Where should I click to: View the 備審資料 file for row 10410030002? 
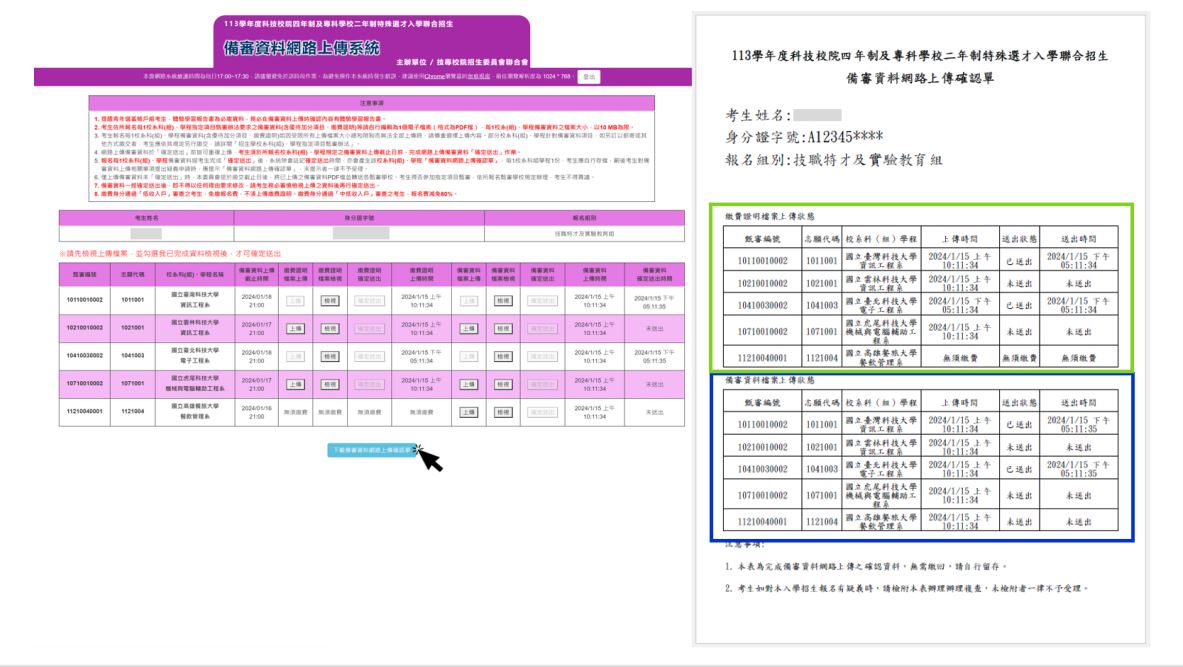[503, 356]
